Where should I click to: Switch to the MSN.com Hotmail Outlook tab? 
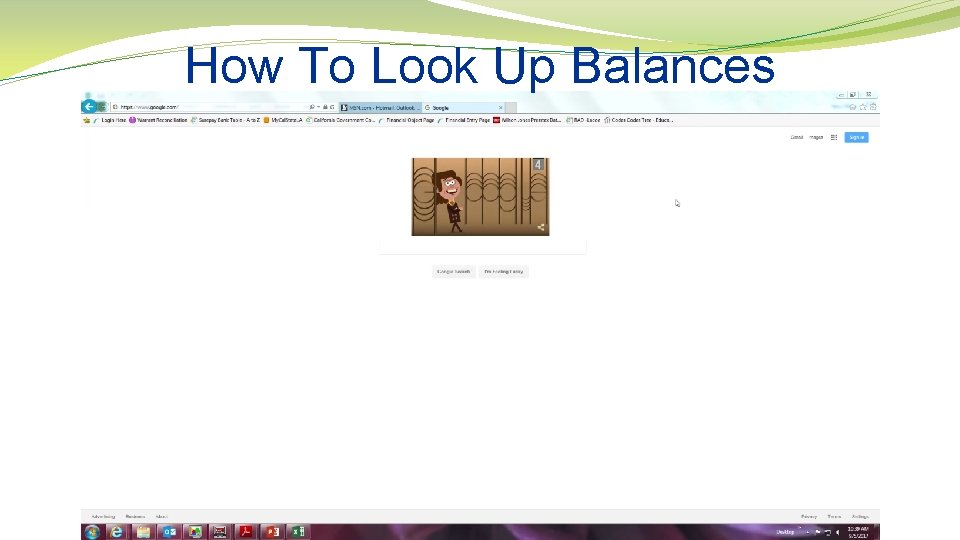380,108
